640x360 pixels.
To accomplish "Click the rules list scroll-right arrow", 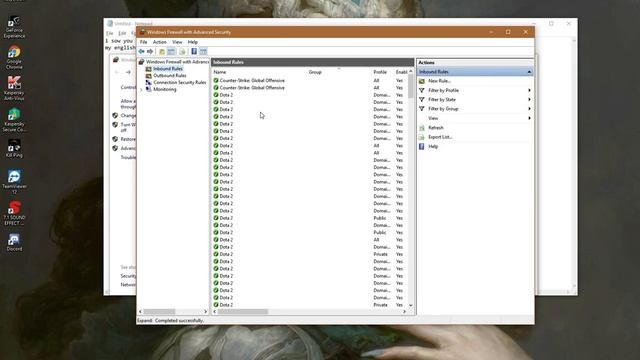I will point(404,312).
